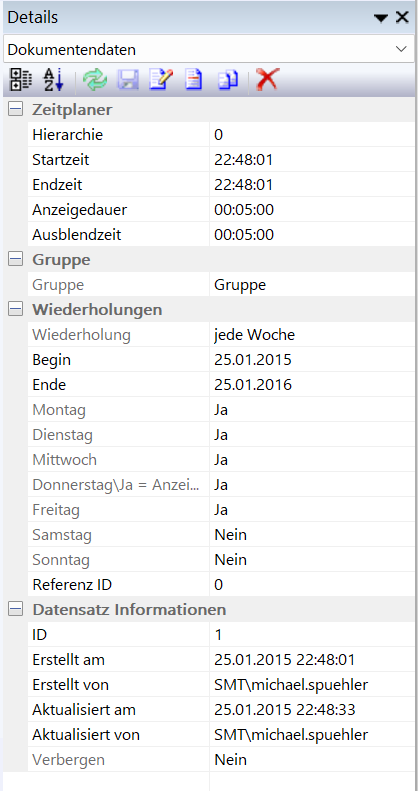Click the copy documents icon
This screenshot has width=418, height=791.
(x=228, y=80)
